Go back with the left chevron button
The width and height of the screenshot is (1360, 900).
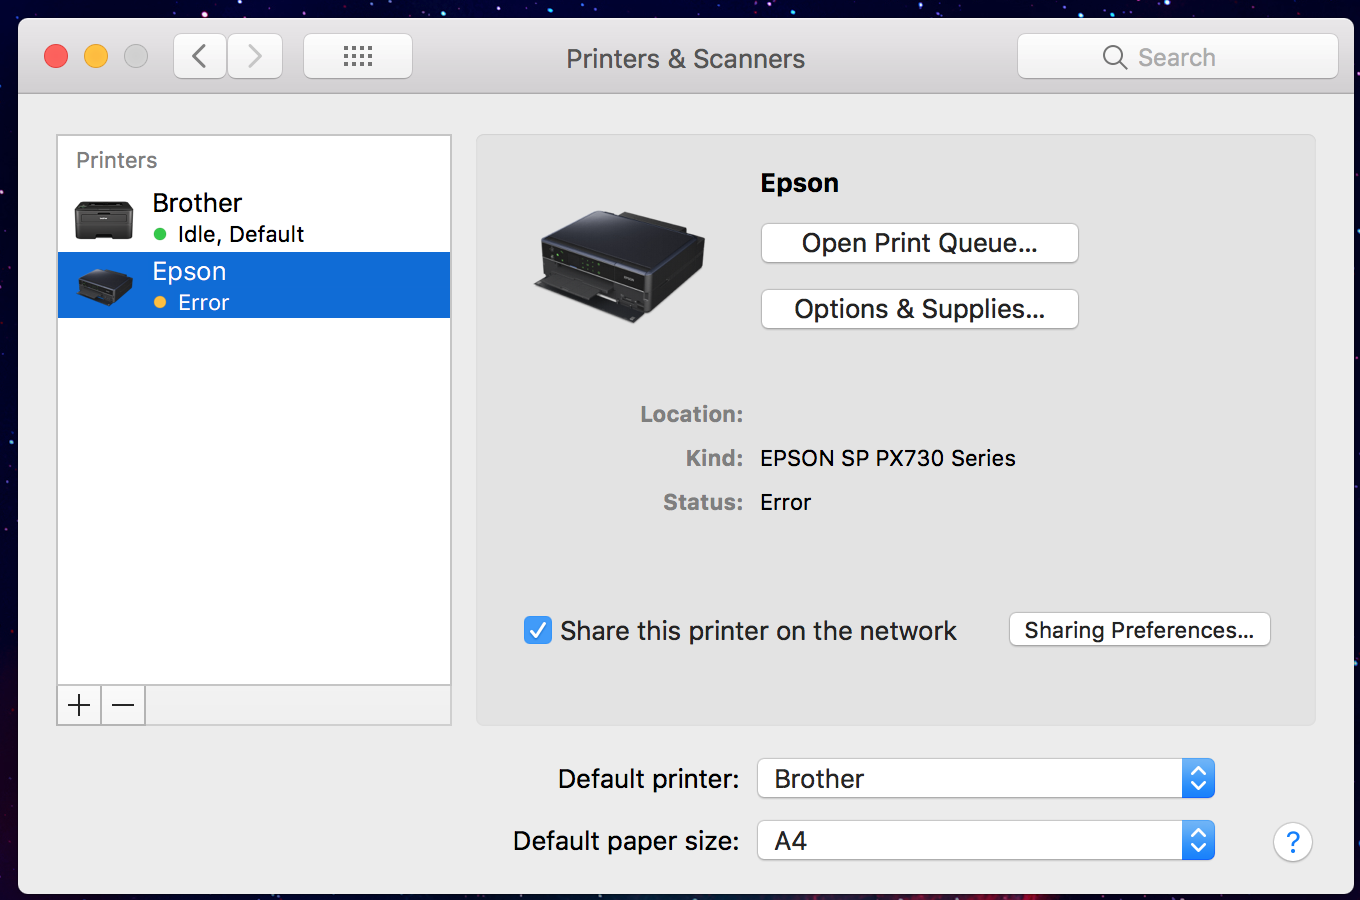pyautogui.click(x=200, y=56)
